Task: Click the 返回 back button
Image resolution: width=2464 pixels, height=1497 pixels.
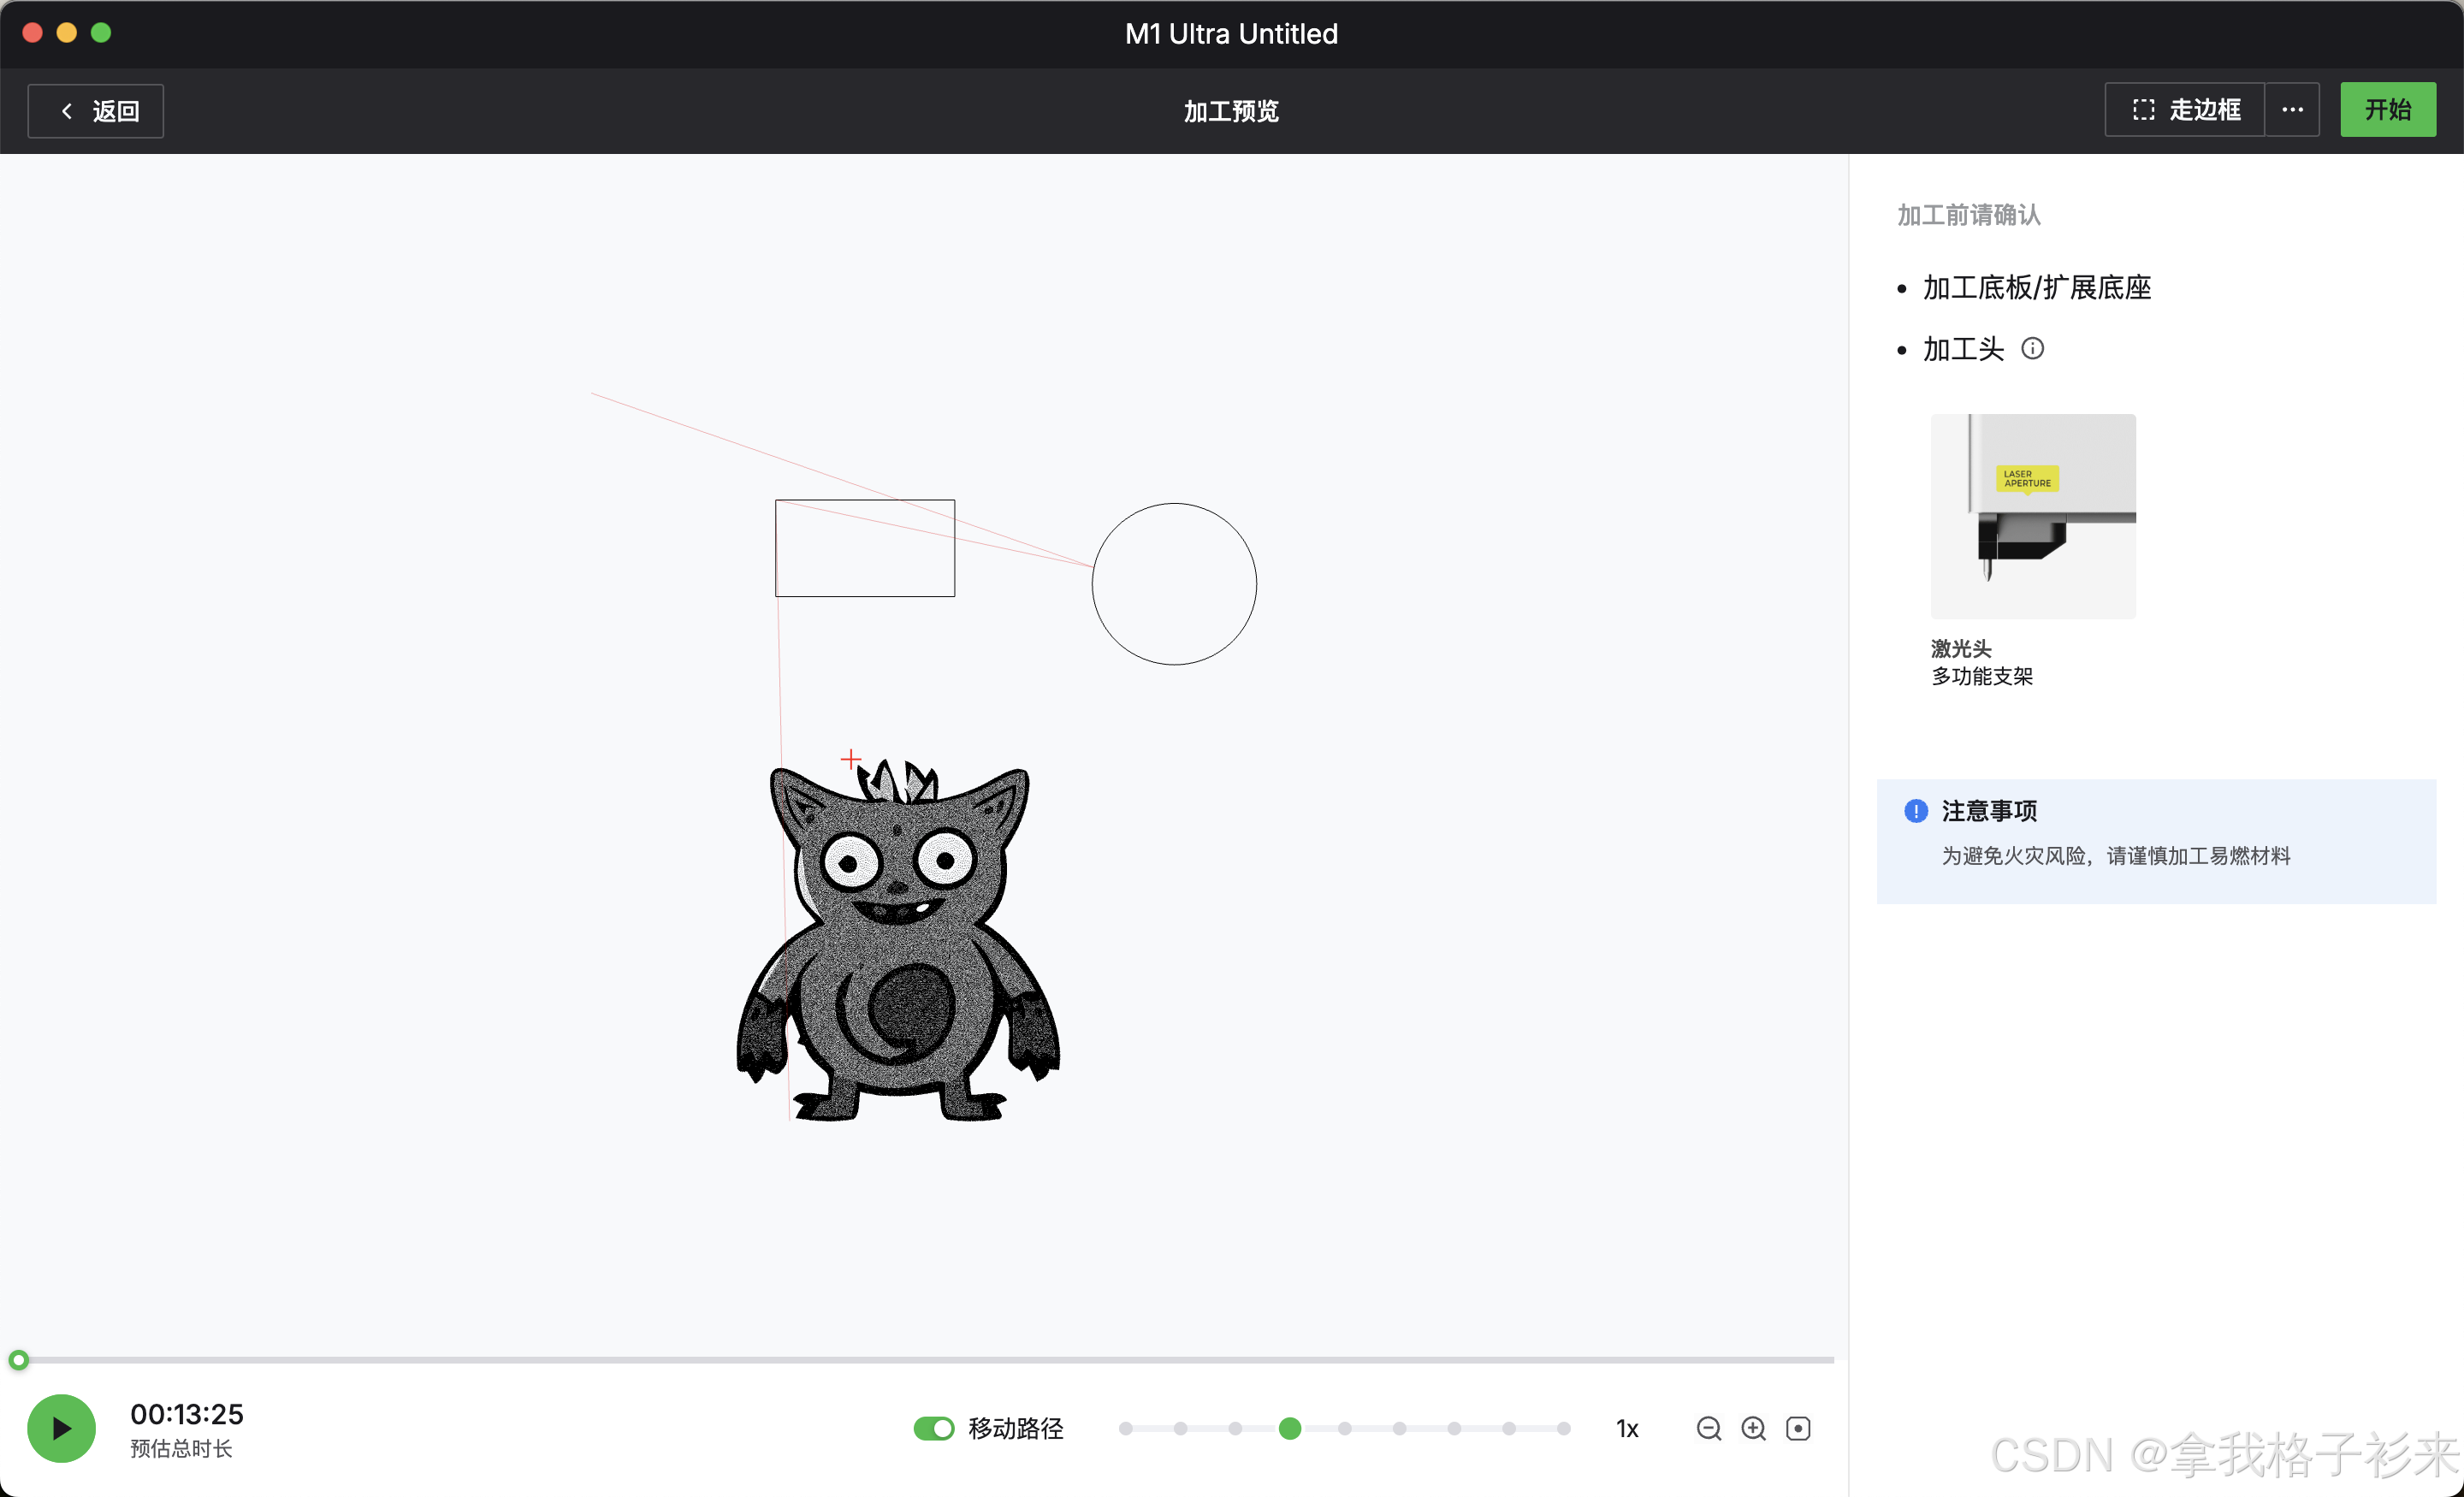Action: tap(95, 111)
